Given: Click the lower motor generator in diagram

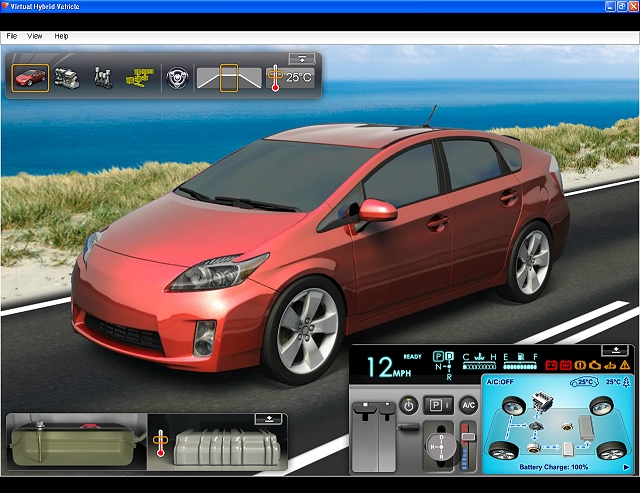Looking at the screenshot, I should [533, 448].
